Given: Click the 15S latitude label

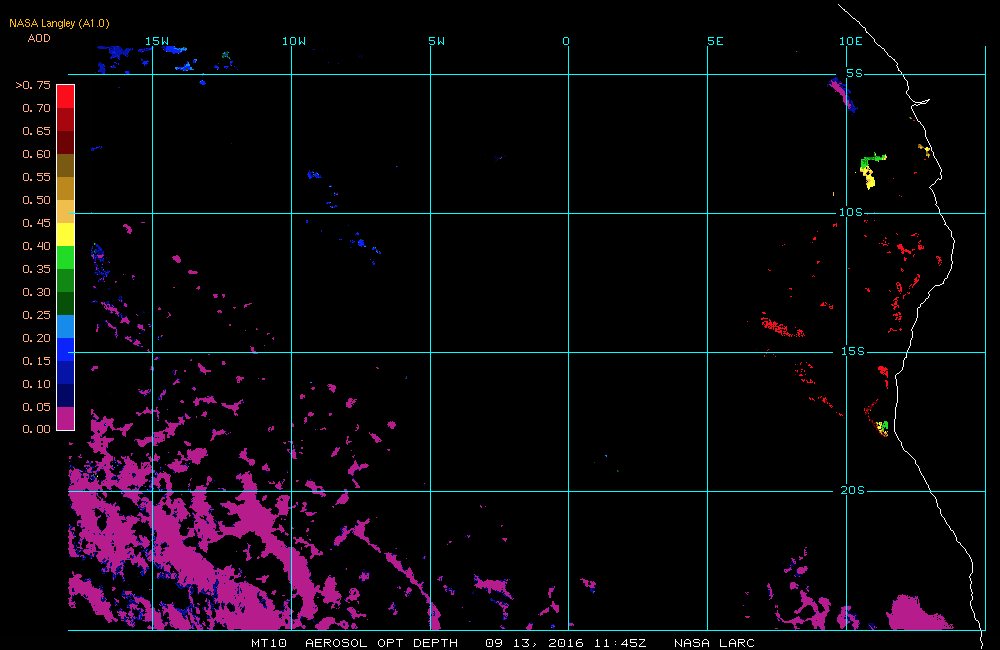Looking at the screenshot, I should (853, 351).
